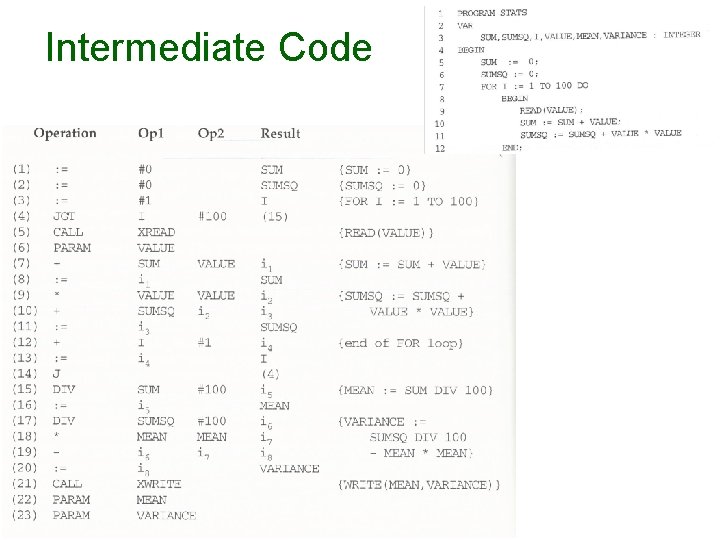Viewport: 720px width, 540px height.
Task: Click the "{VARIANCE :=" comment
Action: click(382, 422)
